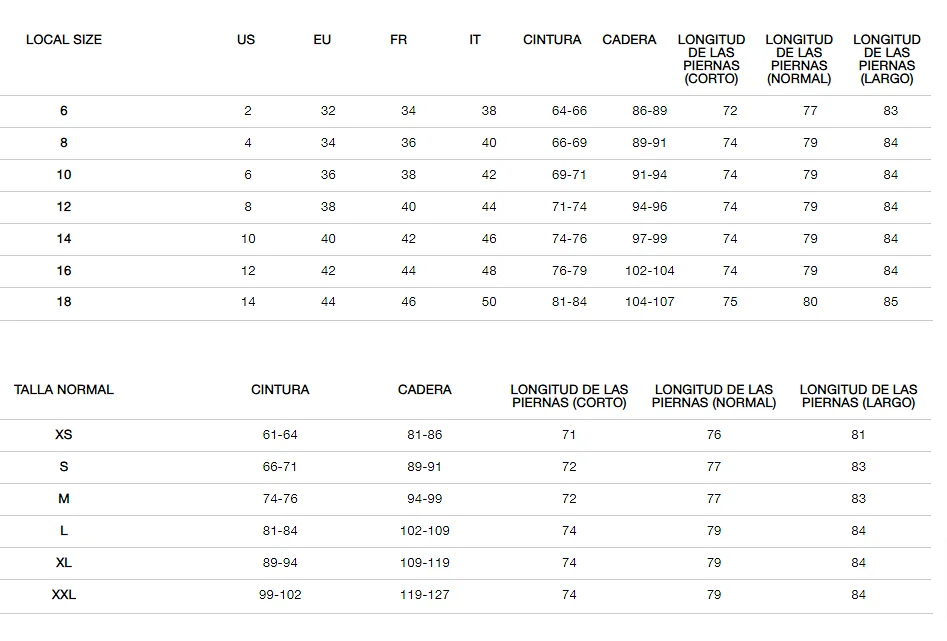
Task: Click local size 6 row label
Action: (x=63, y=111)
